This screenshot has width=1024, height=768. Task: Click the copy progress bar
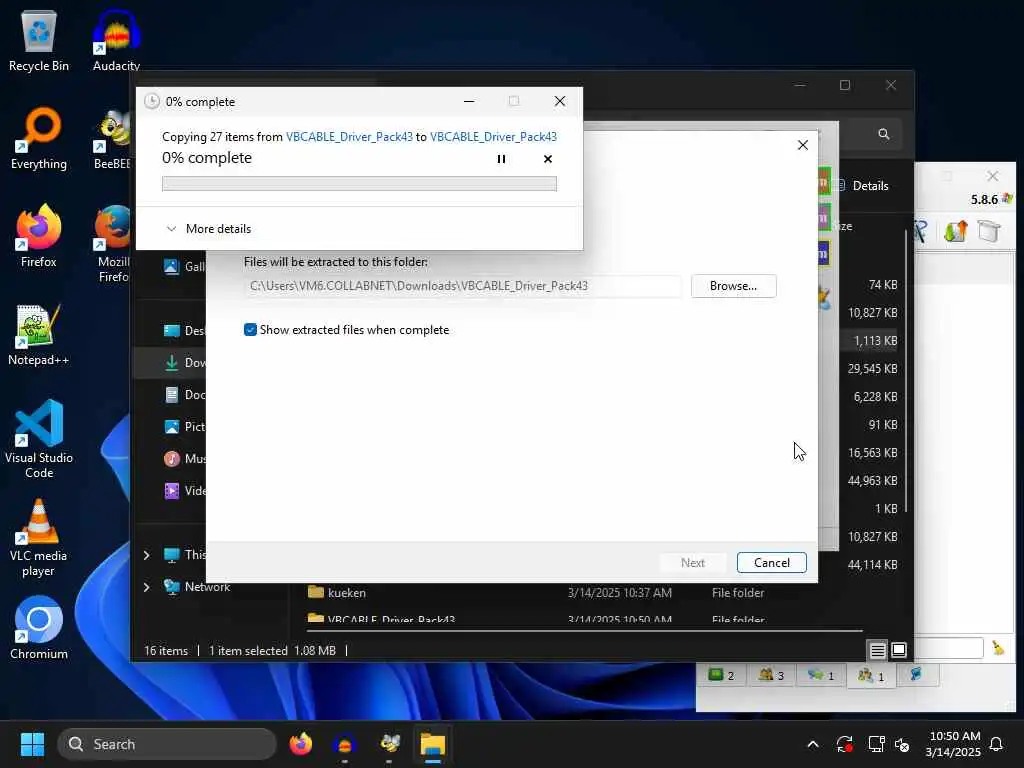tap(359, 184)
